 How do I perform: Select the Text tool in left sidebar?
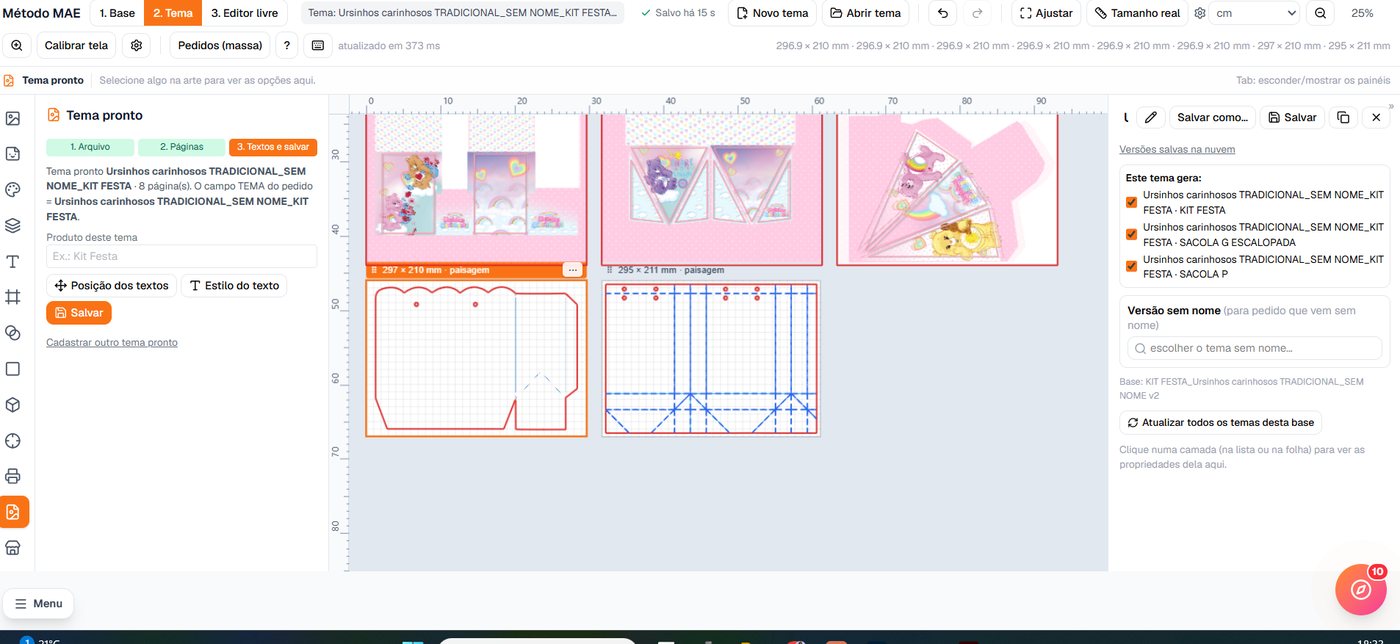[x=13, y=261]
